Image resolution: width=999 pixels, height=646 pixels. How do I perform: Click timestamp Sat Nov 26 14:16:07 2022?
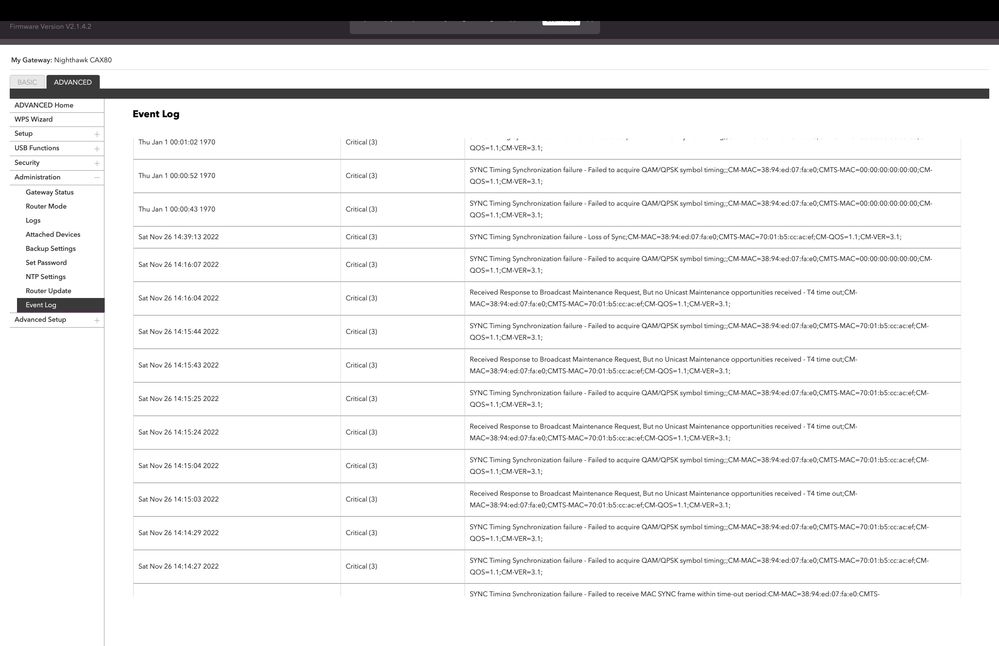(178, 264)
